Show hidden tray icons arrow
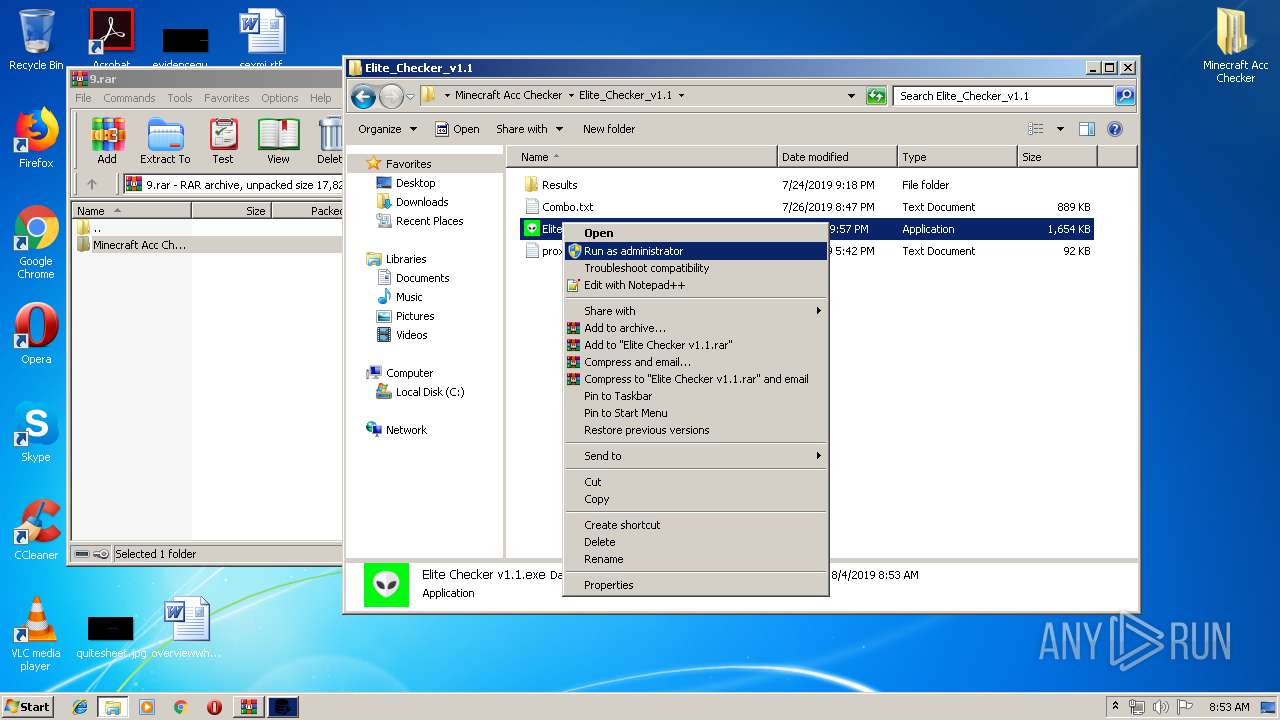 (1115, 707)
